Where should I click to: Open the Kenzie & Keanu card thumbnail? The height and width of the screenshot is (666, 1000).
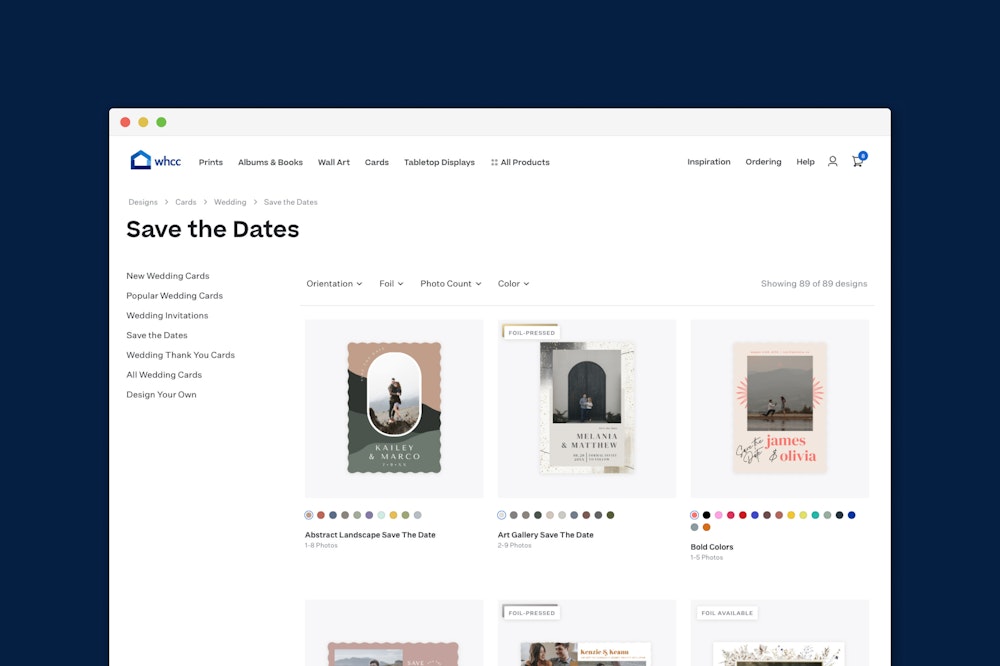pyautogui.click(x=587, y=633)
